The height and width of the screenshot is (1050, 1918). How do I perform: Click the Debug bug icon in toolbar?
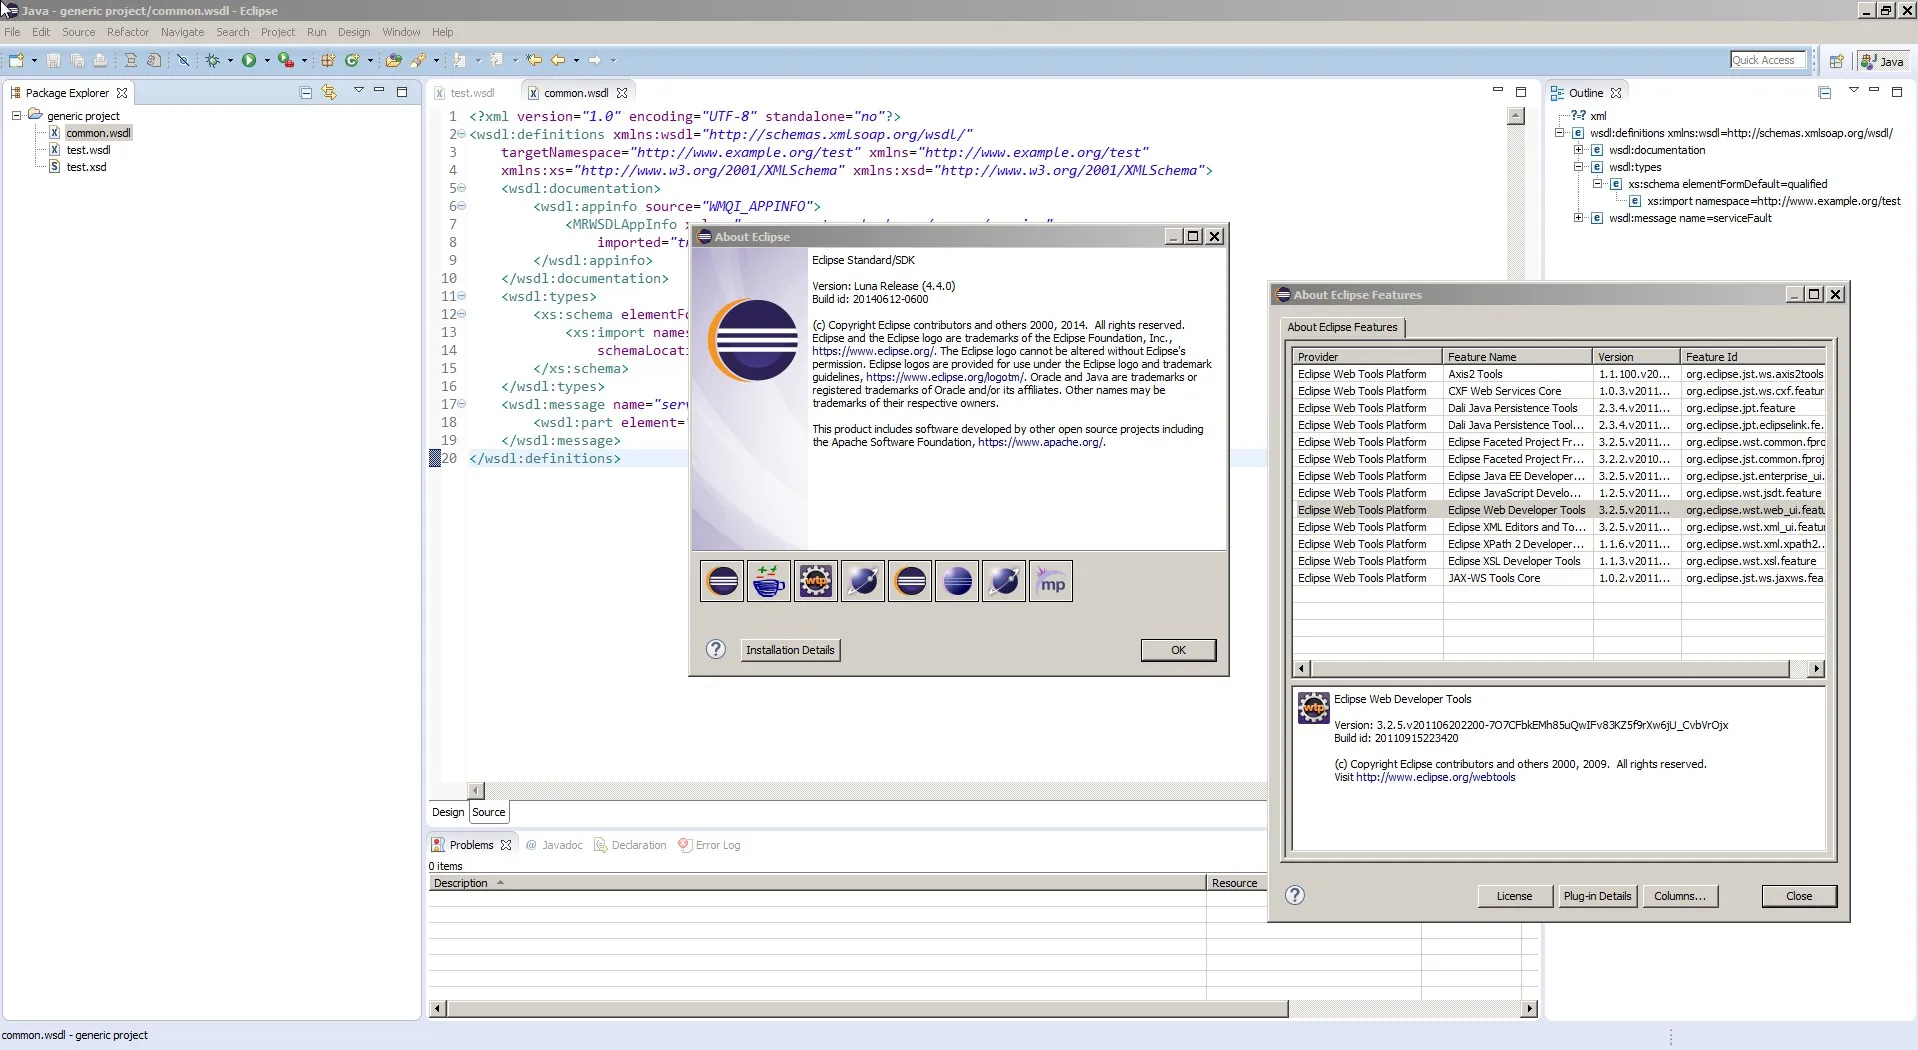(212, 61)
